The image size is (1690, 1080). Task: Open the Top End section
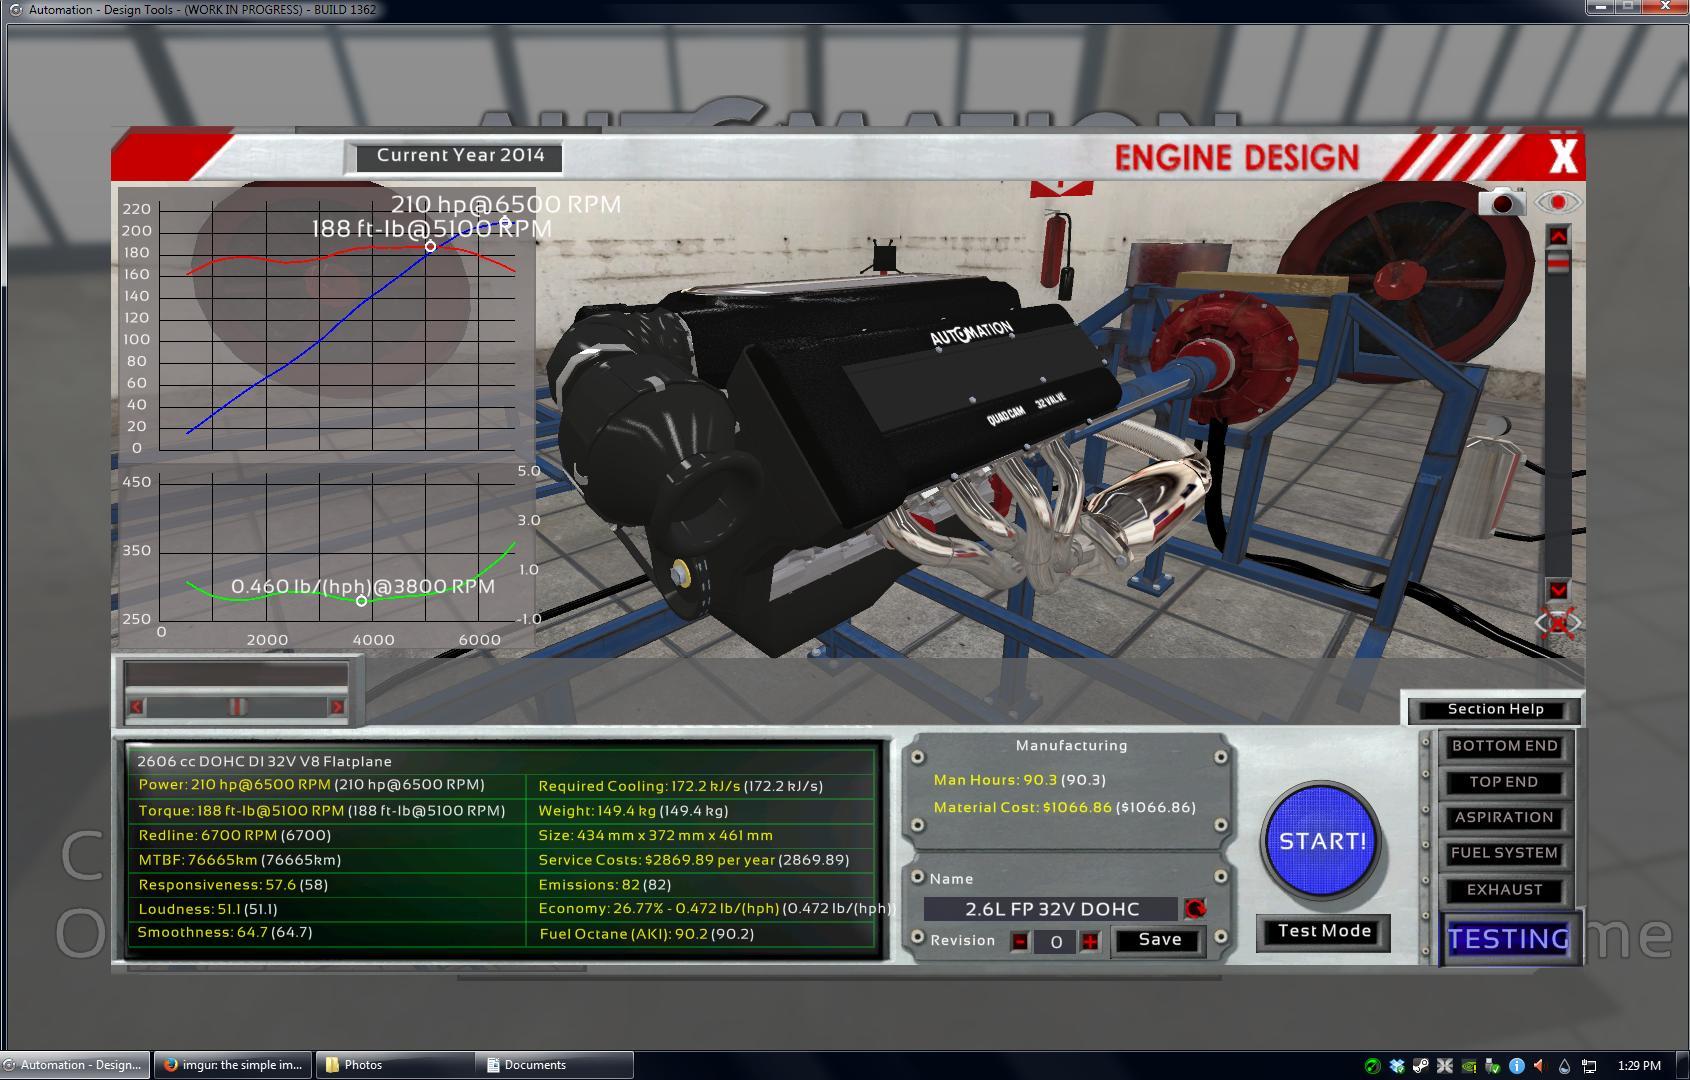click(1505, 782)
